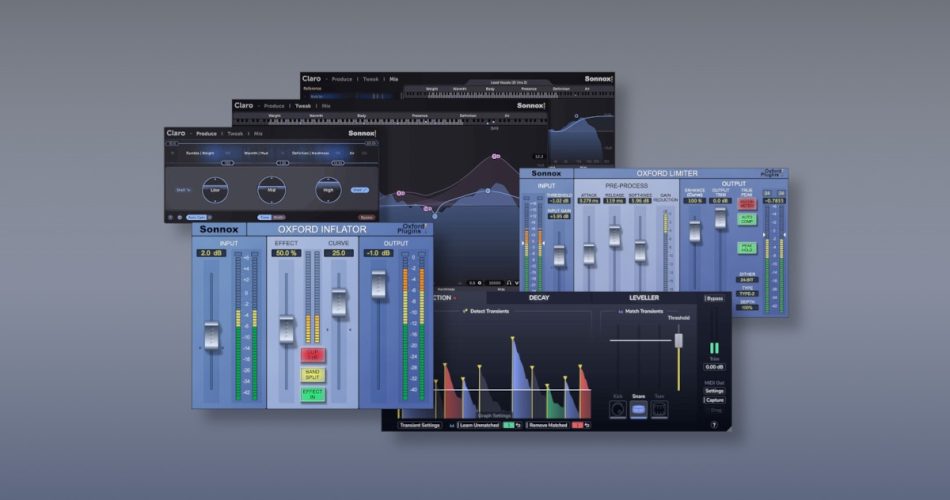
Task: Click the Limiter Release fader
Action: click(614, 236)
